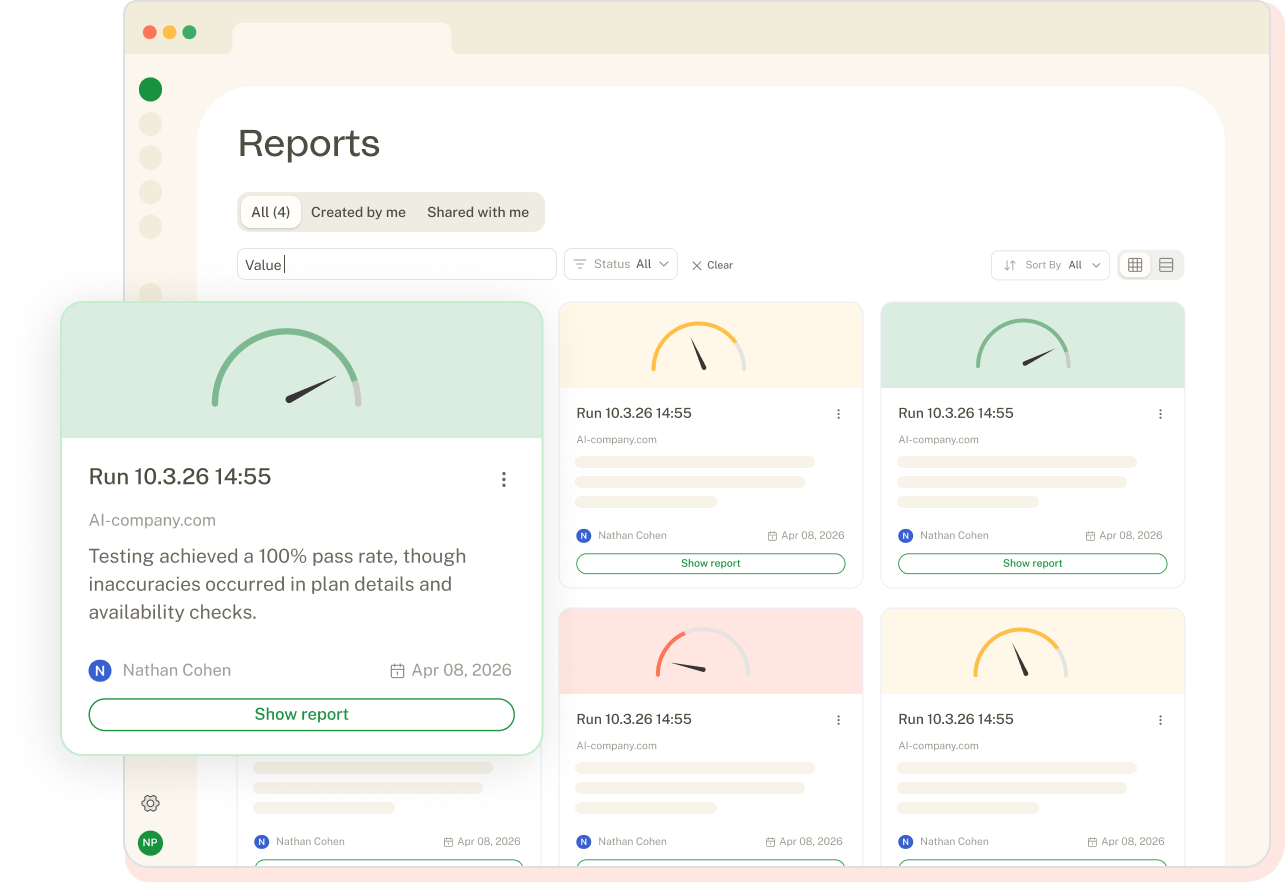
Task: Click the filter lines icon in the Status dropdown
Action: [580, 264]
